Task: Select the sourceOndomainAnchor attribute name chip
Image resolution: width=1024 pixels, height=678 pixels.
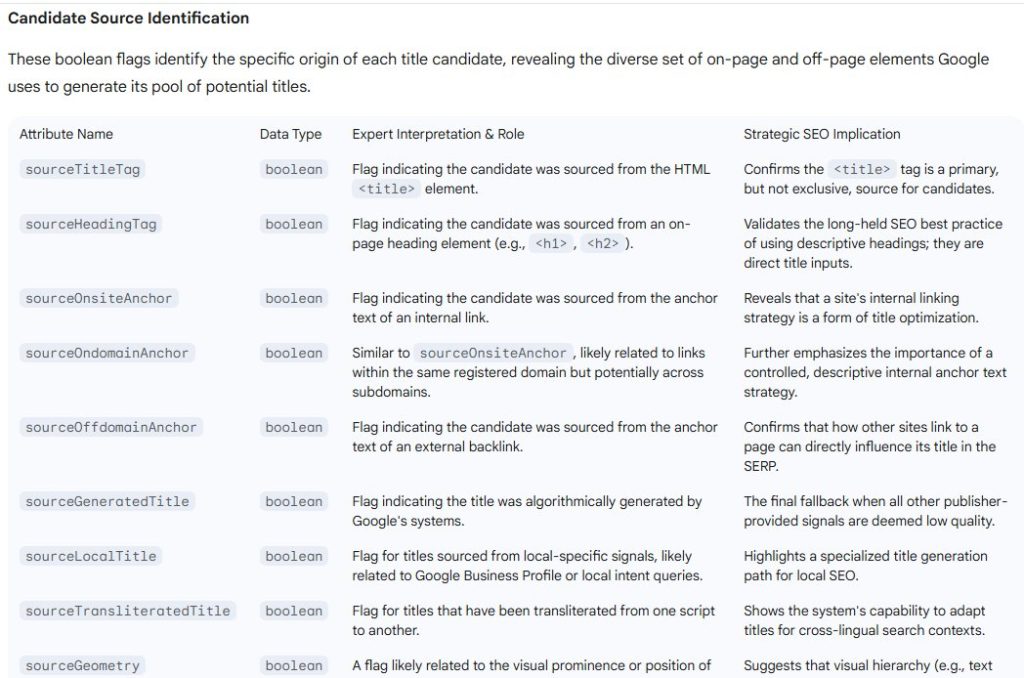Action: [x=107, y=353]
